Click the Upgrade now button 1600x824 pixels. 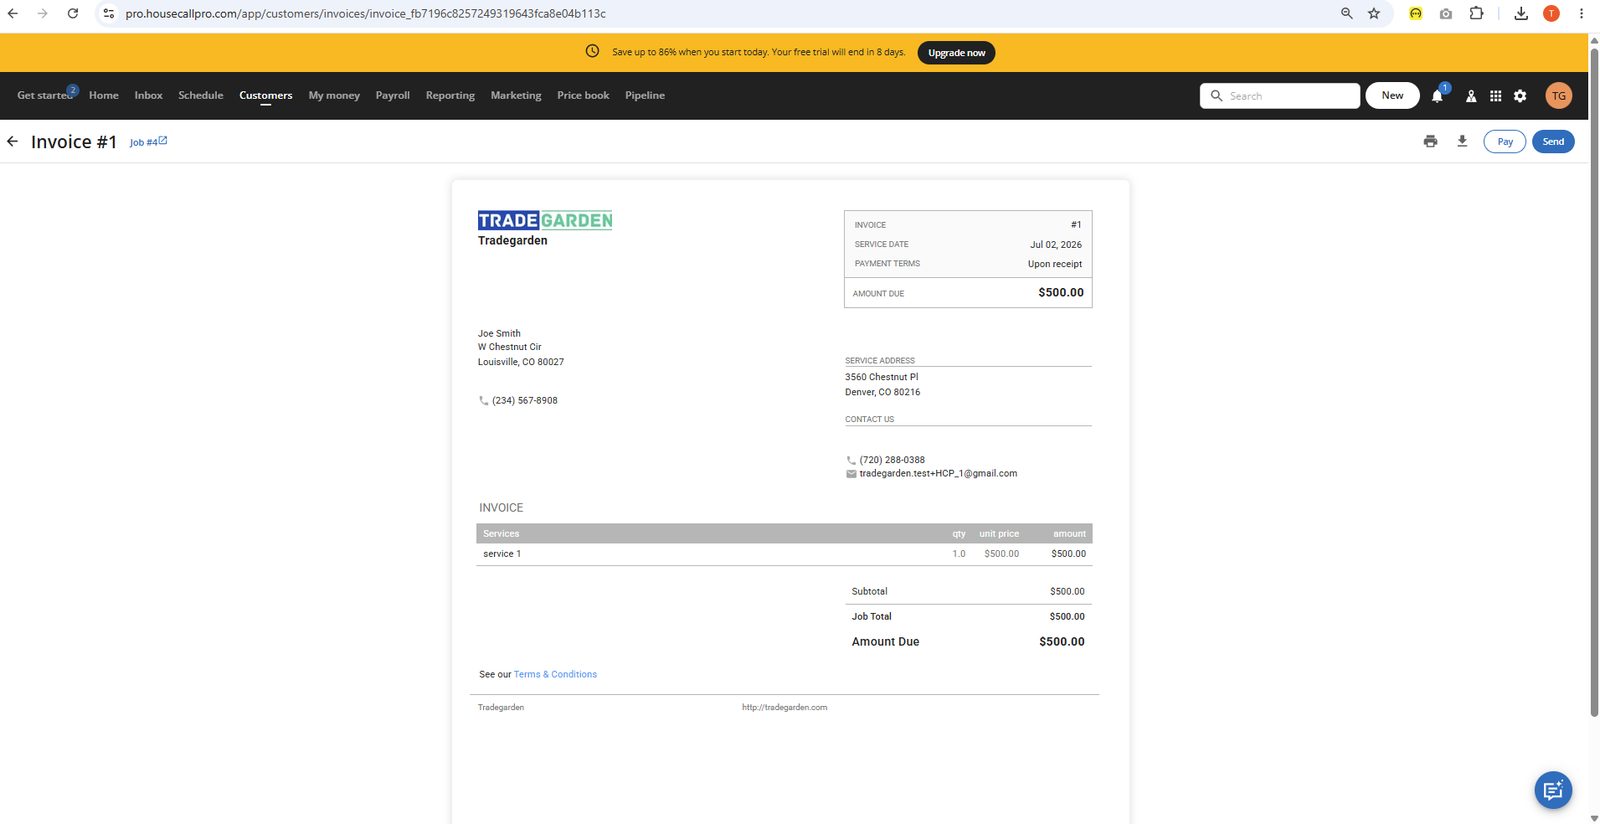coord(956,53)
